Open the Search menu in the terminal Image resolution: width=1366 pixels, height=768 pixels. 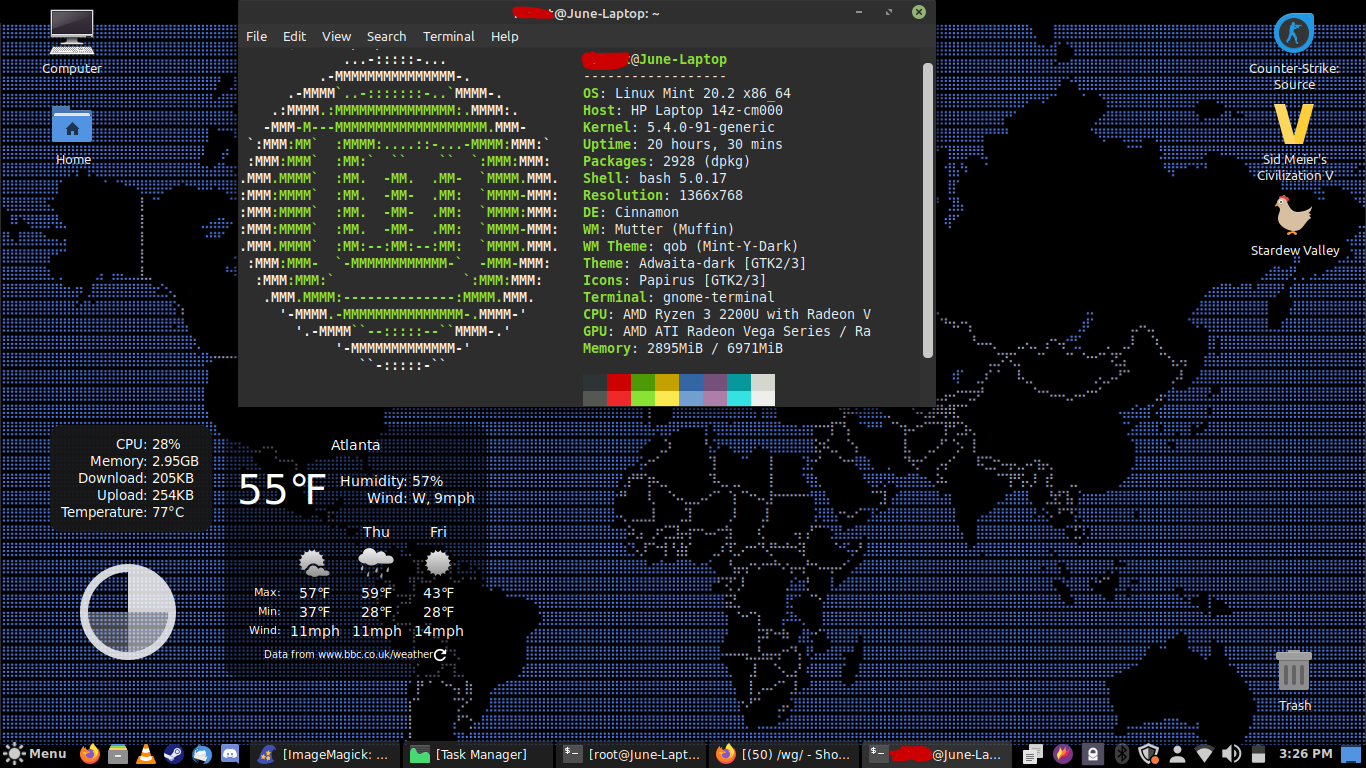click(386, 36)
